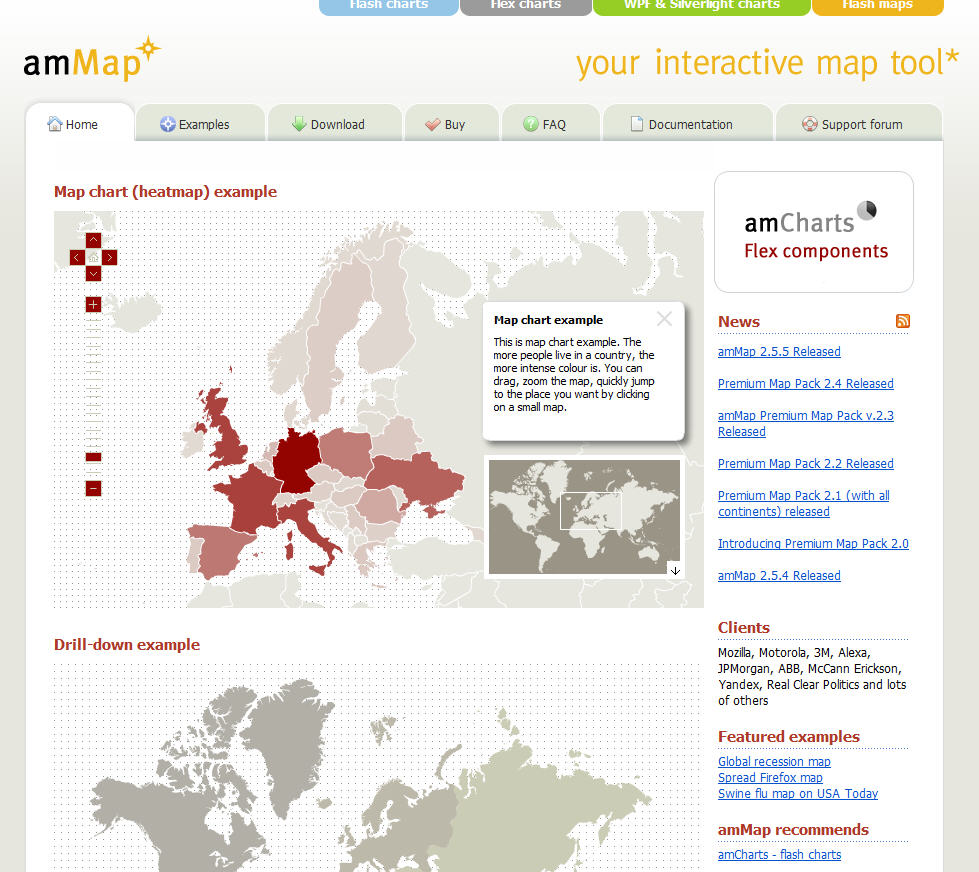Zoom in using the plus icon
The image size is (979, 872).
click(93, 304)
